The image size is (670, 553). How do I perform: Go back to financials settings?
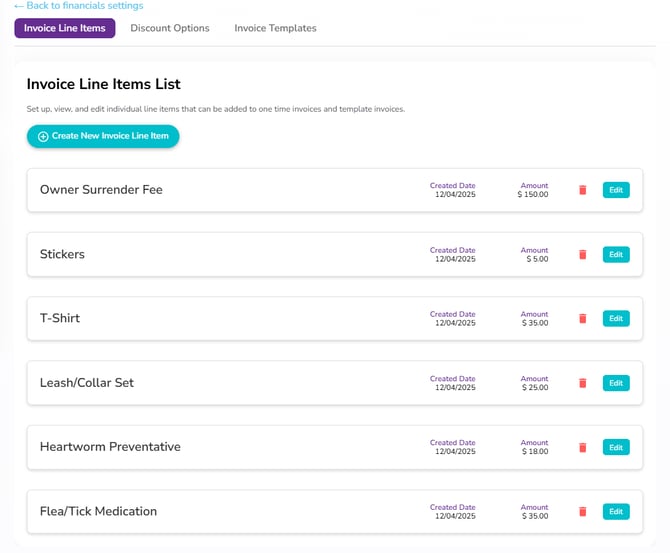point(79,6)
